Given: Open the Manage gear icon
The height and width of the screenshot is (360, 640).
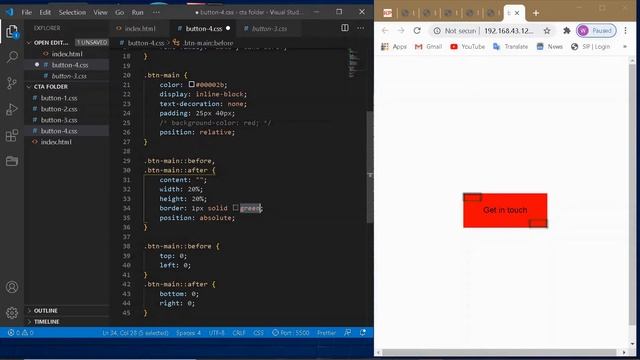Looking at the screenshot, I should [x=12, y=313].
